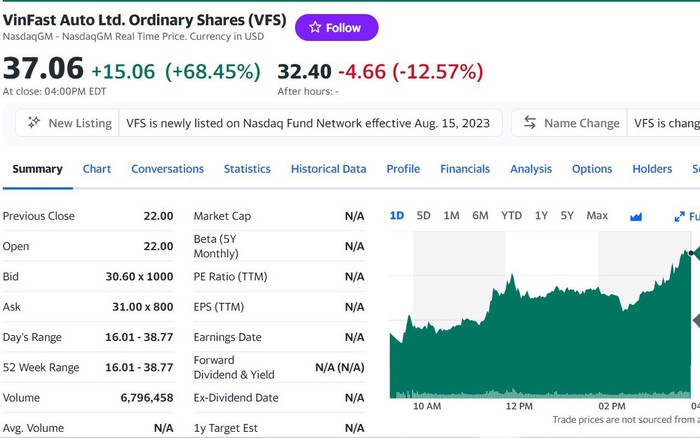Open the Financials tab
Screen dimensions: 700x438
tap(465, 169)
